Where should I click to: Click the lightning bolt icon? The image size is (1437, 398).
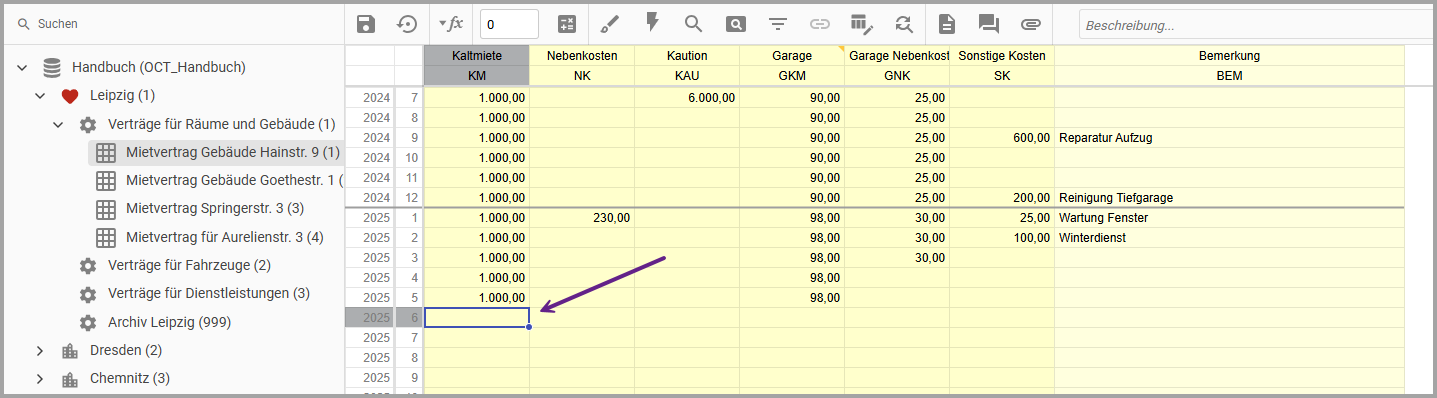[x=652, y=23]
